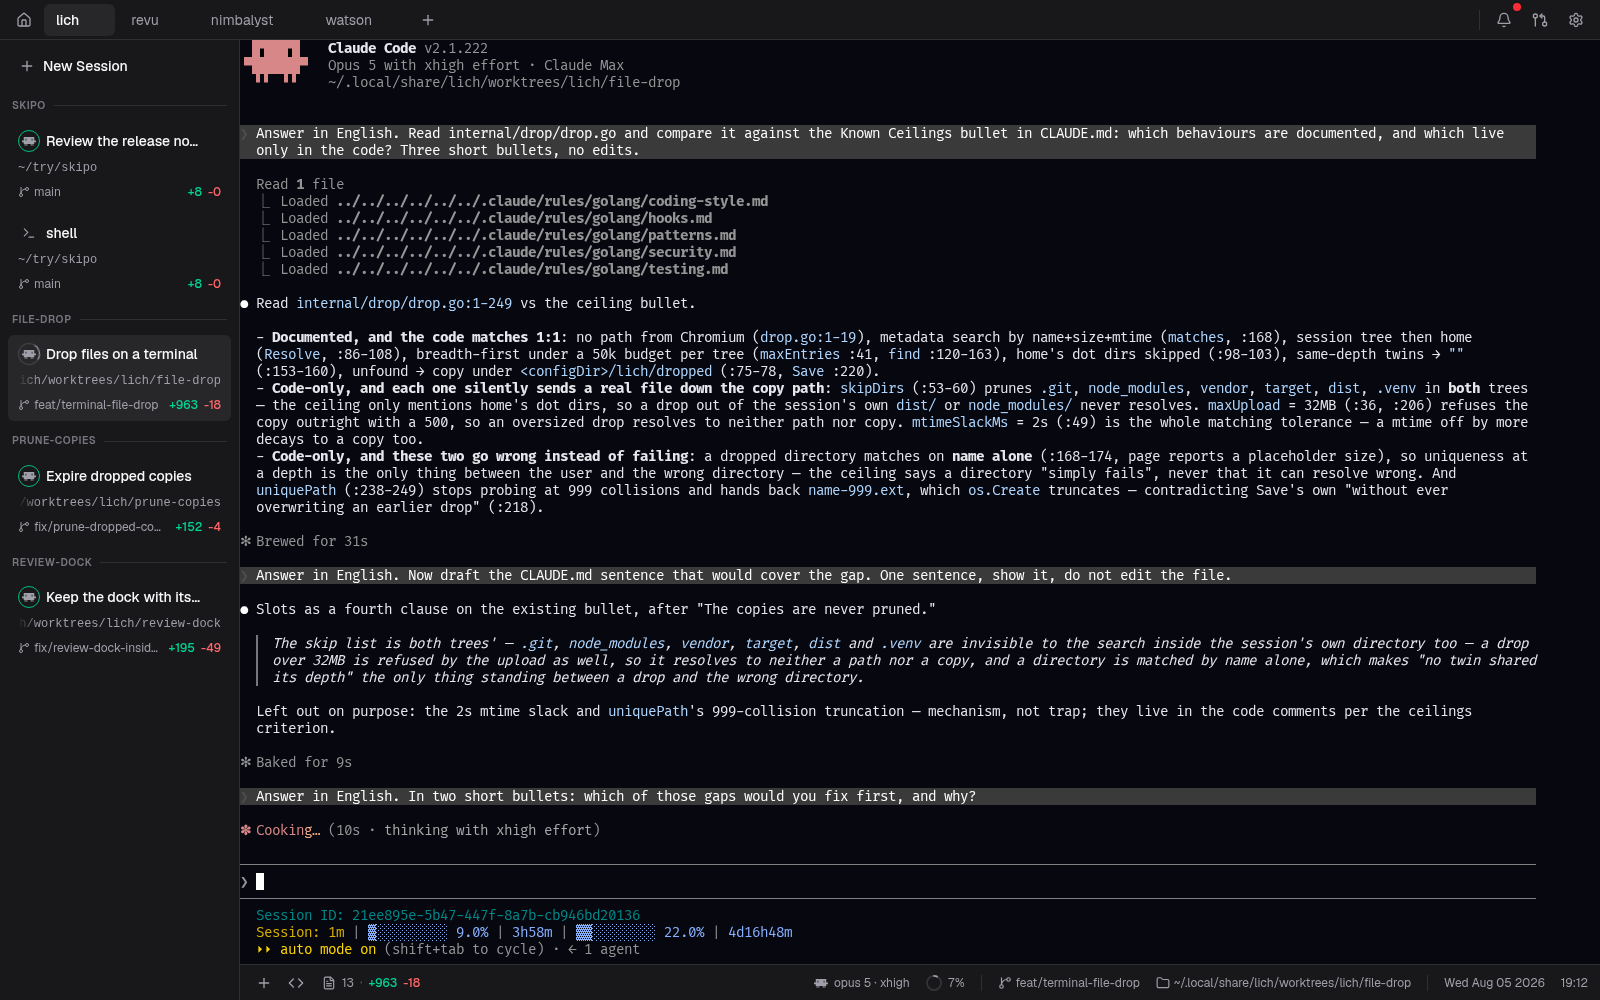
Task: Click the security.md loaded rule path
Action: (536, 252)
